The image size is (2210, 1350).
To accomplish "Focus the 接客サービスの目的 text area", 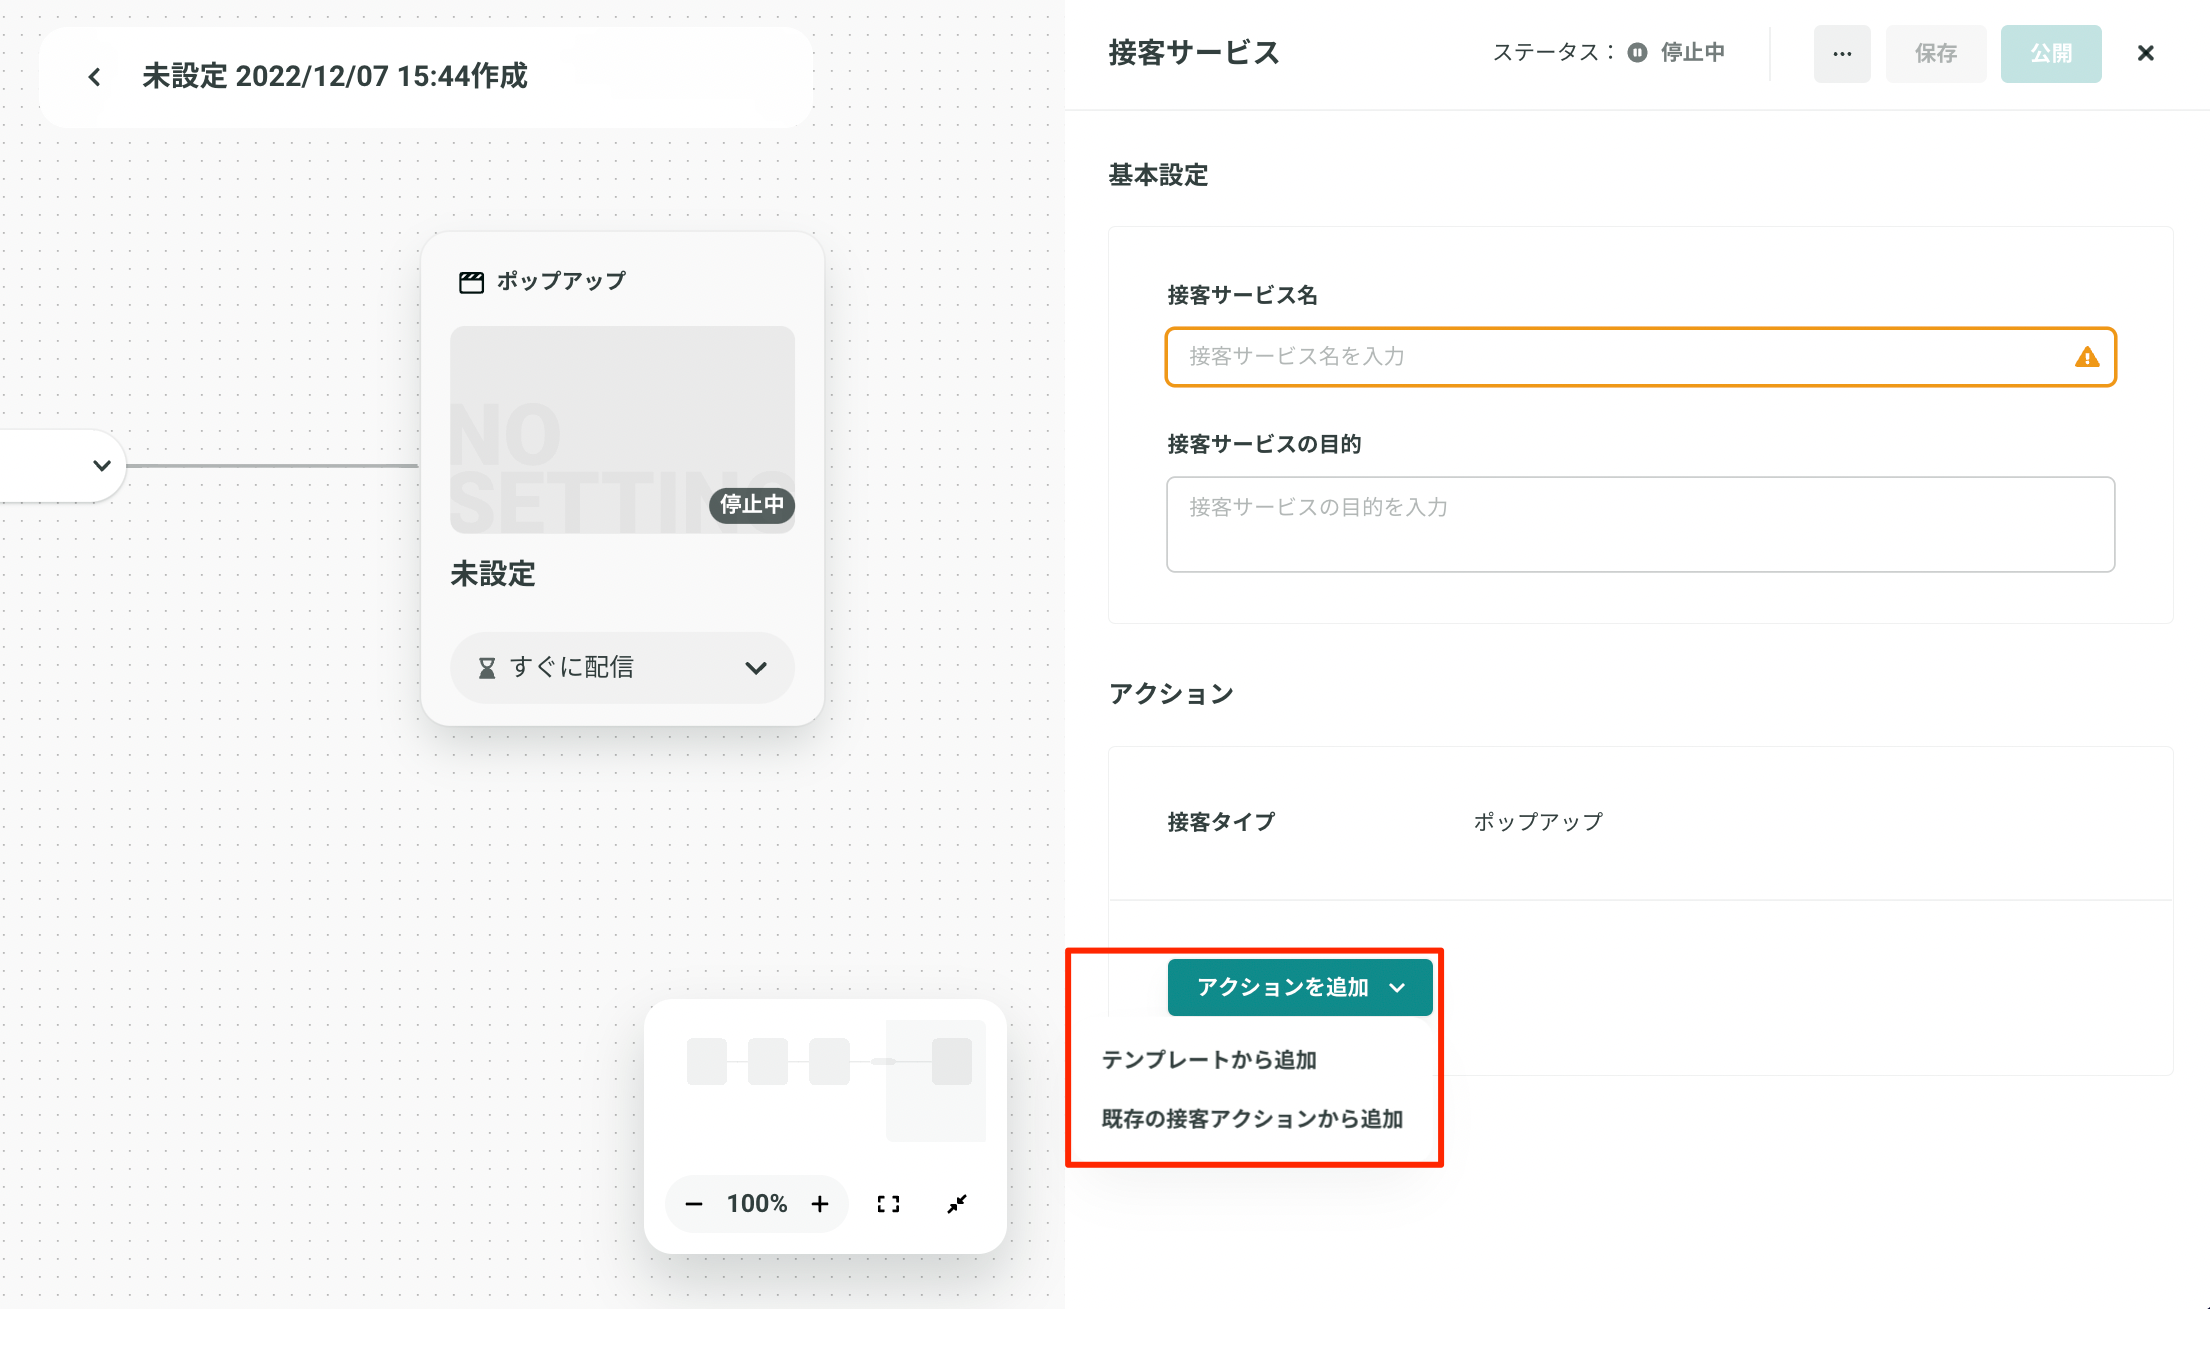I will (1640, 524).
